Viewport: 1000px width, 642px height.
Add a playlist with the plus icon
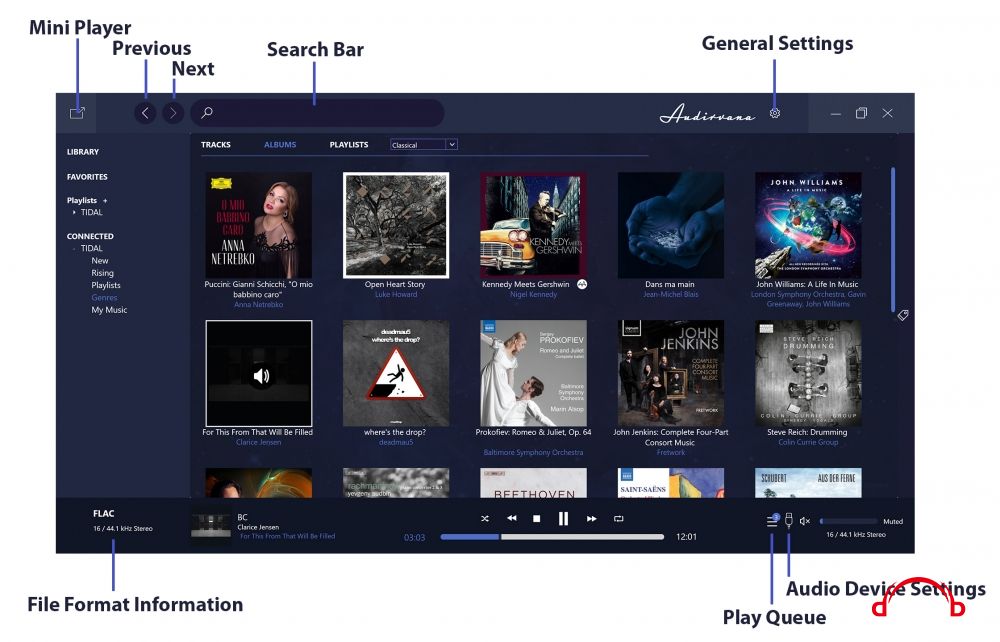[105, 200]
